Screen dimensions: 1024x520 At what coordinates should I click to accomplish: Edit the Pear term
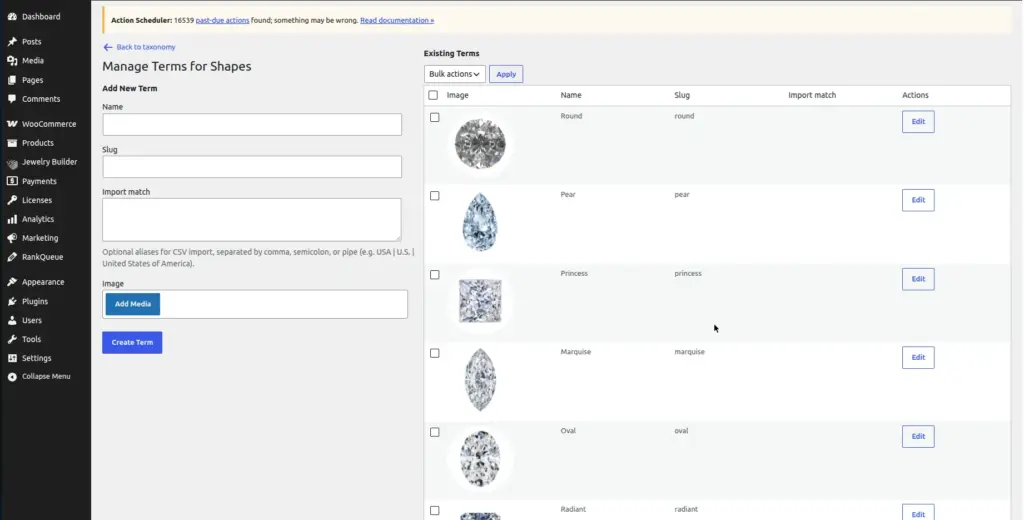point(918,200)
